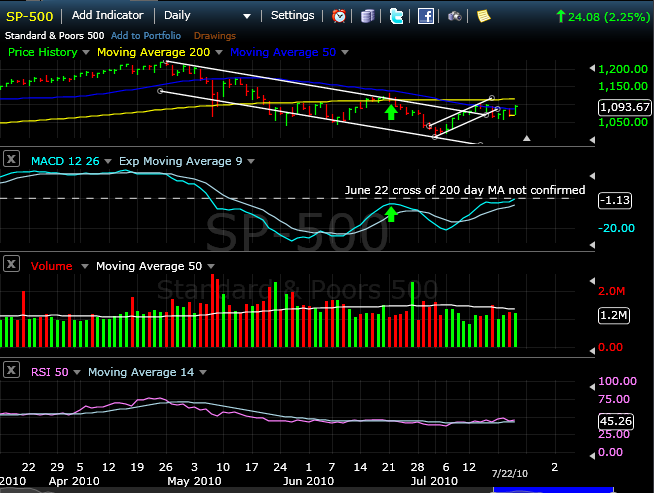
Task: Close the Volume indicator panel
Action: pos(13,266)
